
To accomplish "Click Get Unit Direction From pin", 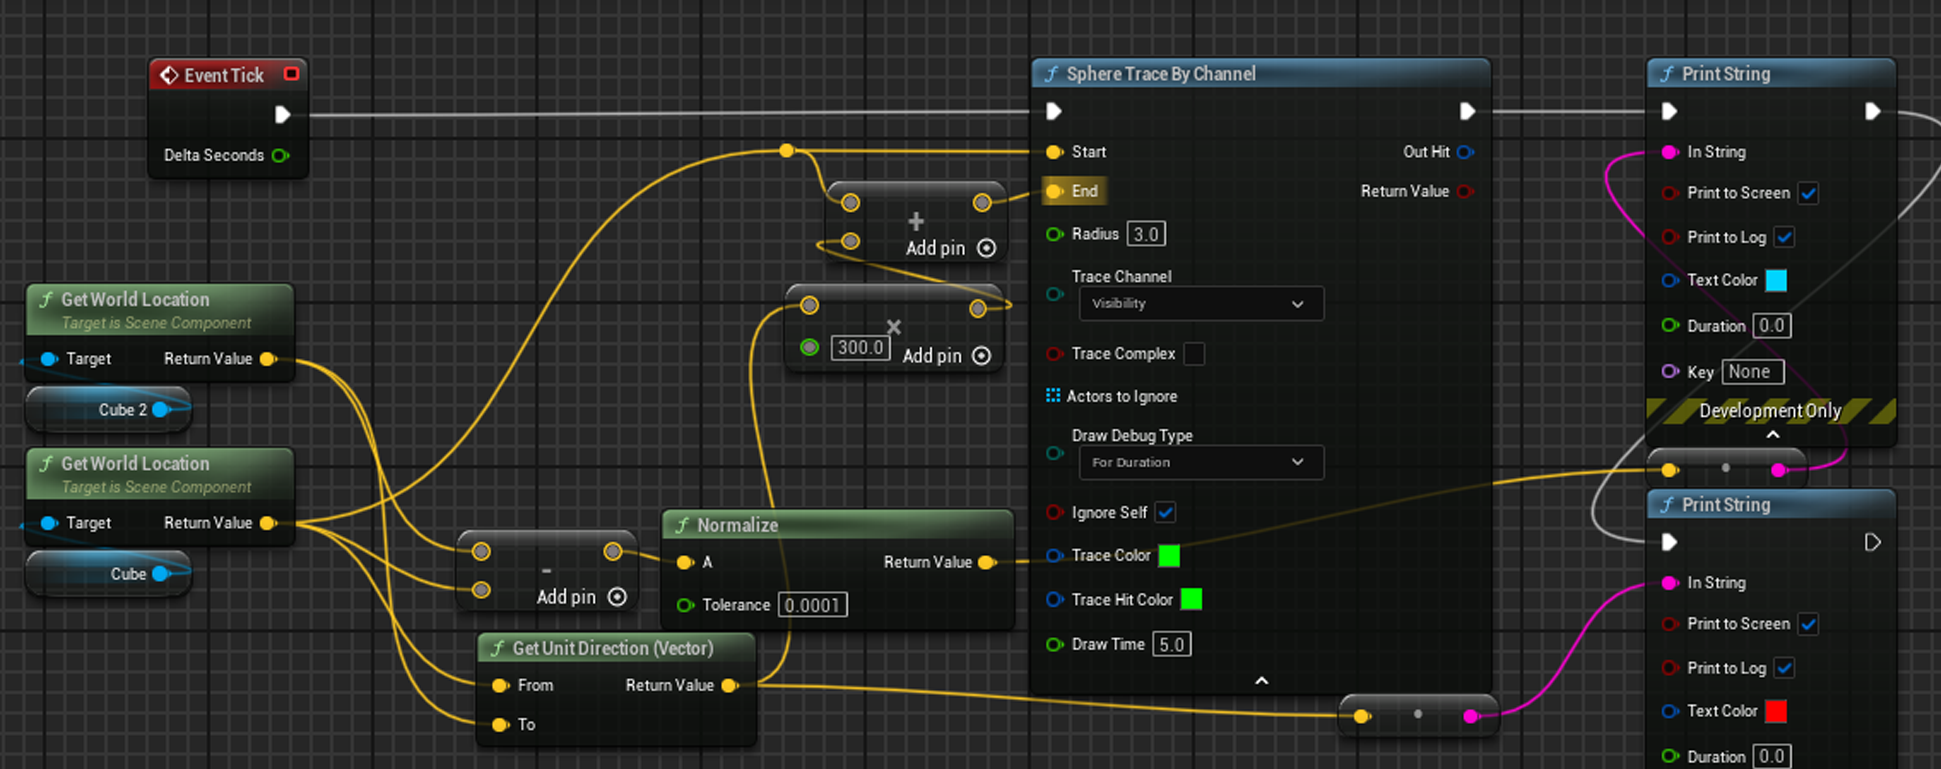I will click(500, 685).
